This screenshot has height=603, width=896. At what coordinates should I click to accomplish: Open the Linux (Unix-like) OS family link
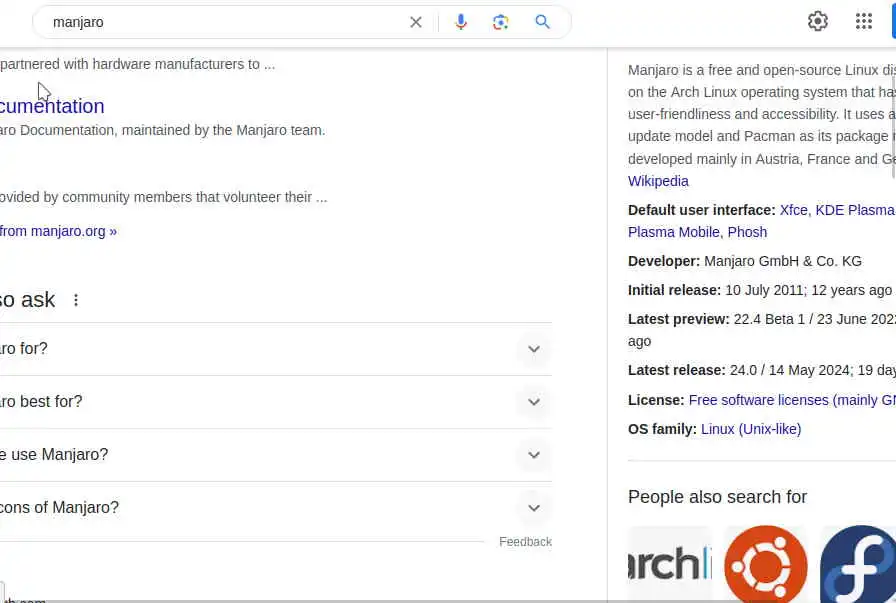tap(751, 429)
